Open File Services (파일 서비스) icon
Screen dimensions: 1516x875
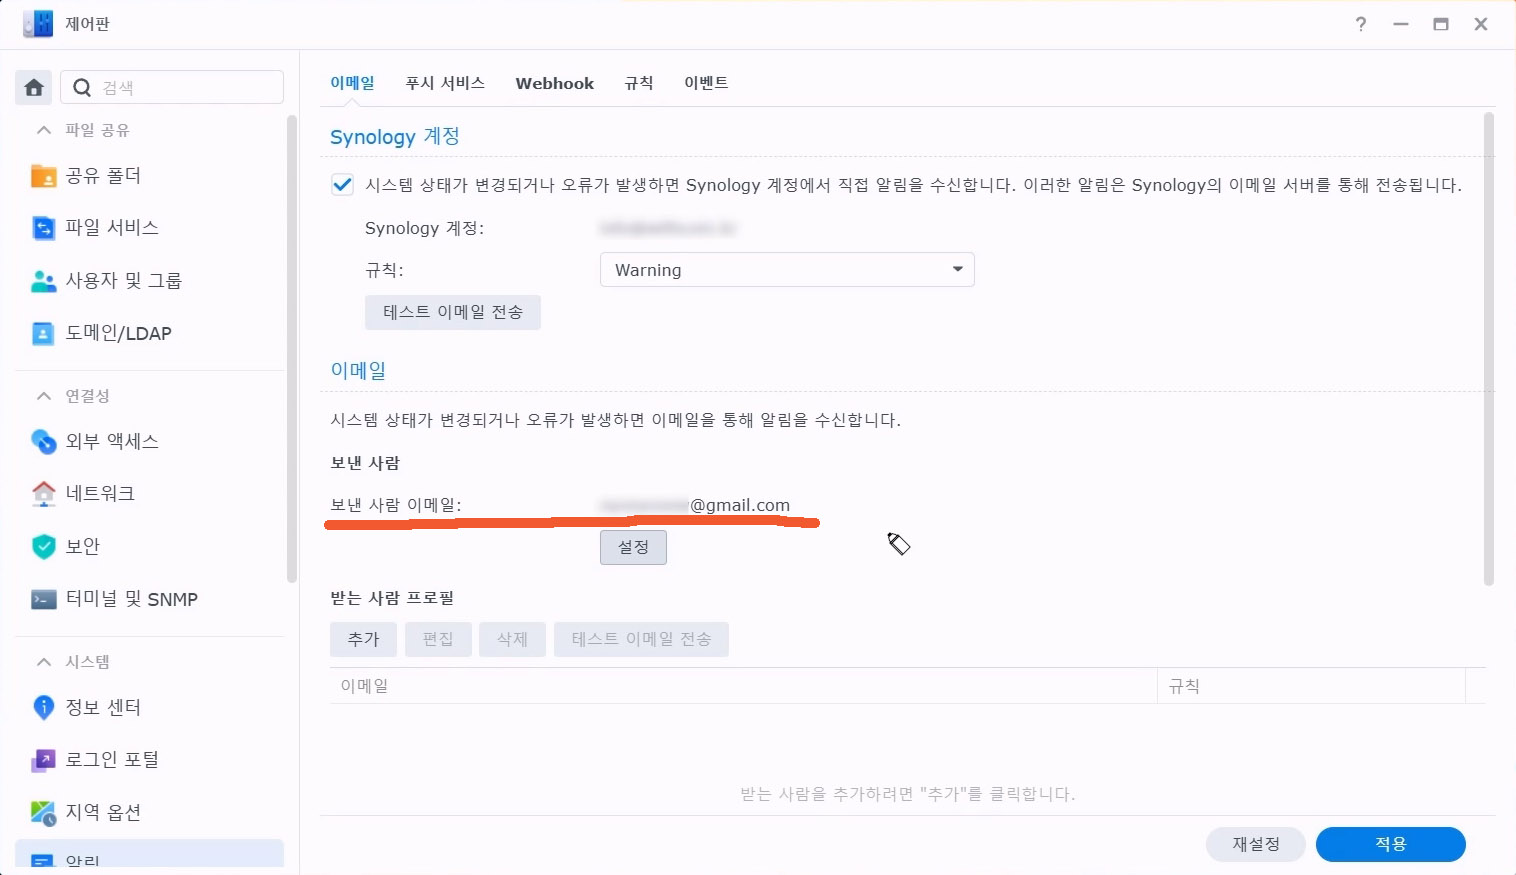coord(43,228)
